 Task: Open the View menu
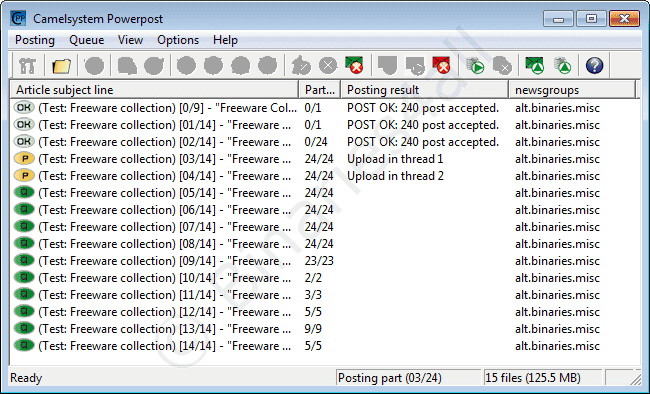(130, 40)
